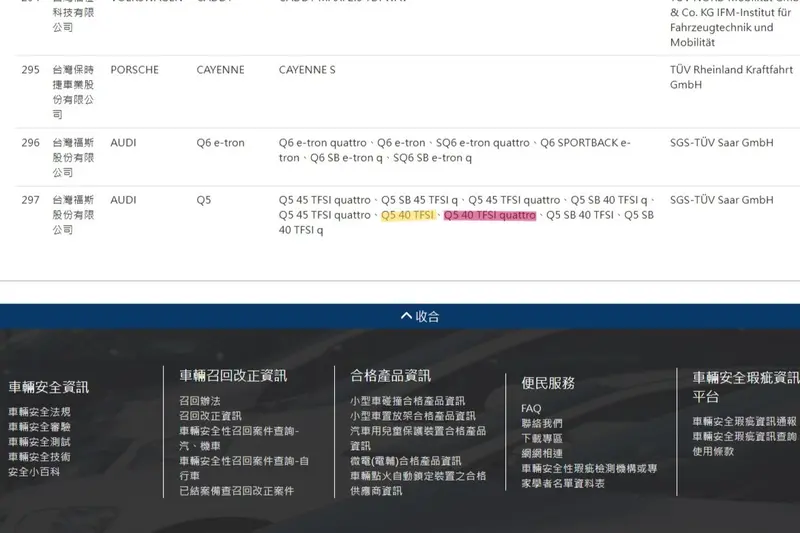
Task: Click CAYENNE S model cell
Action: pyautogui.click(x=307, y=70)
